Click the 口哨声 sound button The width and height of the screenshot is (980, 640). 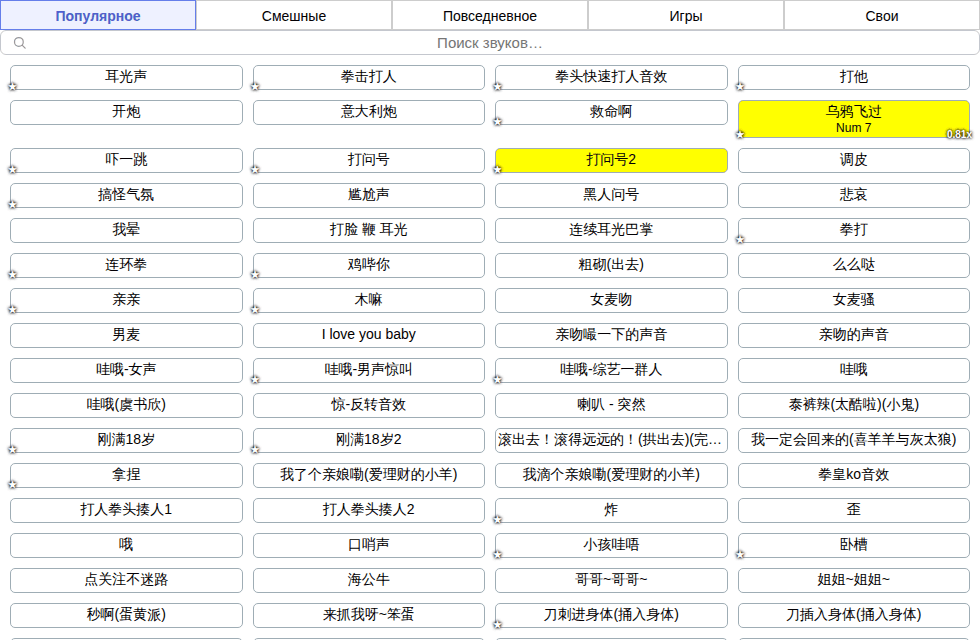(369, 545)
